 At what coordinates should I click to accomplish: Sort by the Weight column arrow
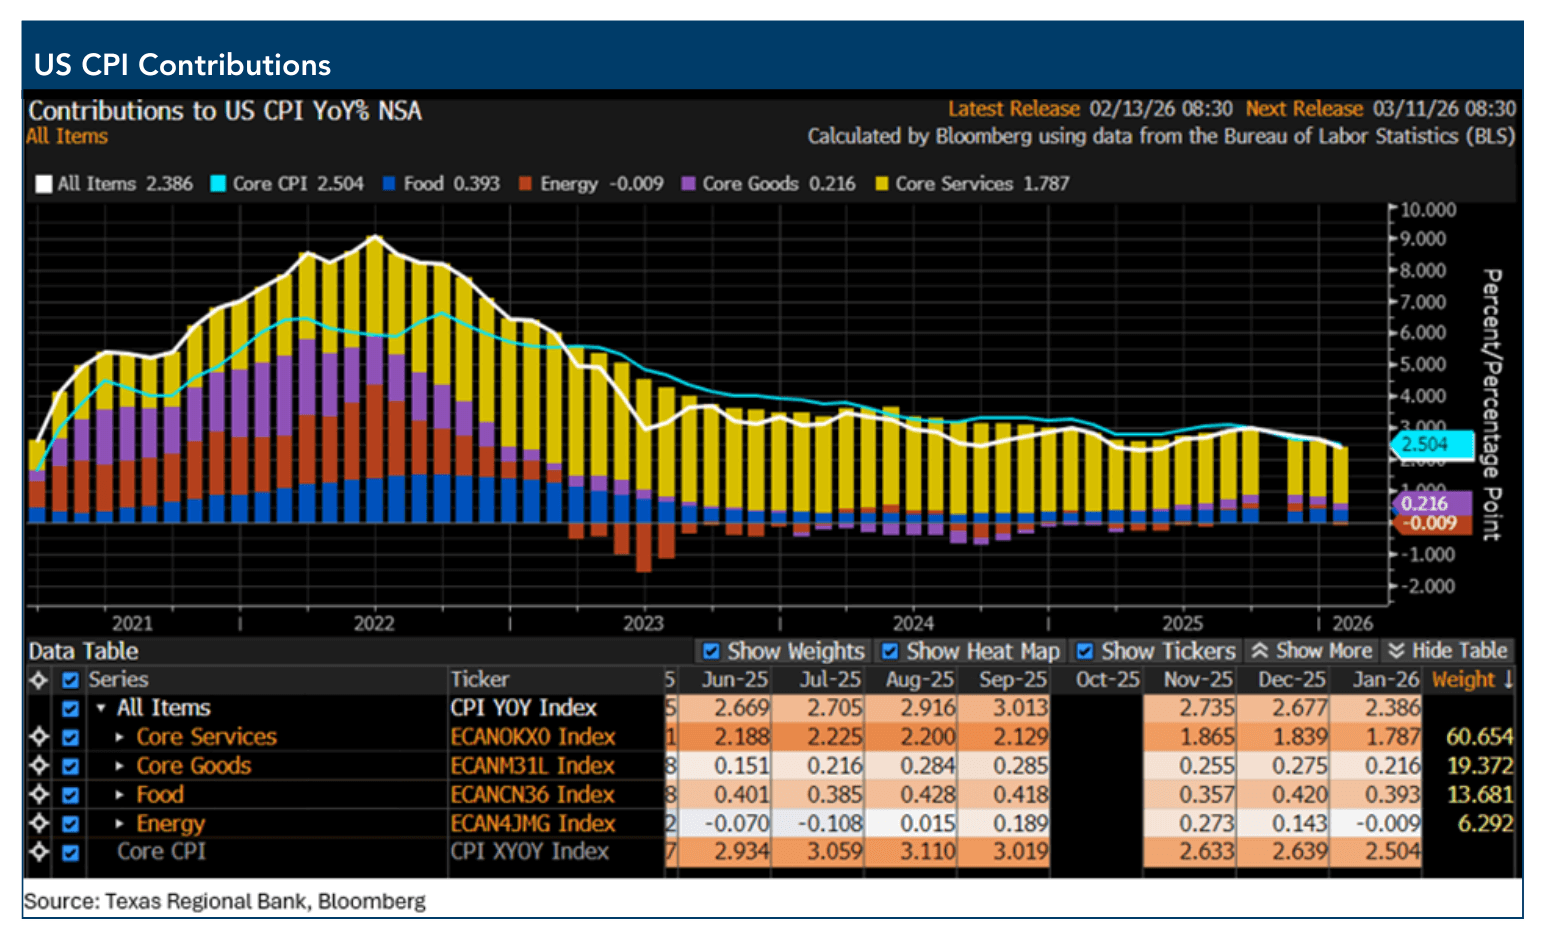coord(1508,680)
